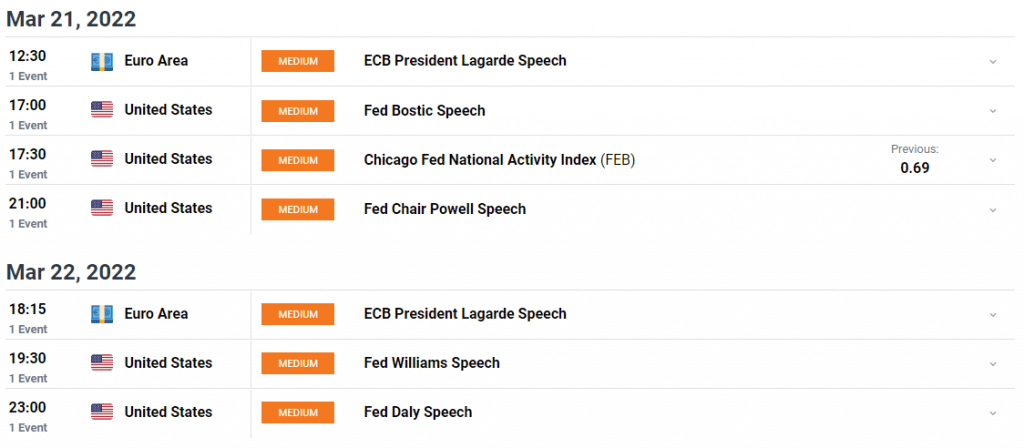1024x448 pixels.
Task: Click MEDIUM badge on Fed Bostic row
Action: [298, 111]
